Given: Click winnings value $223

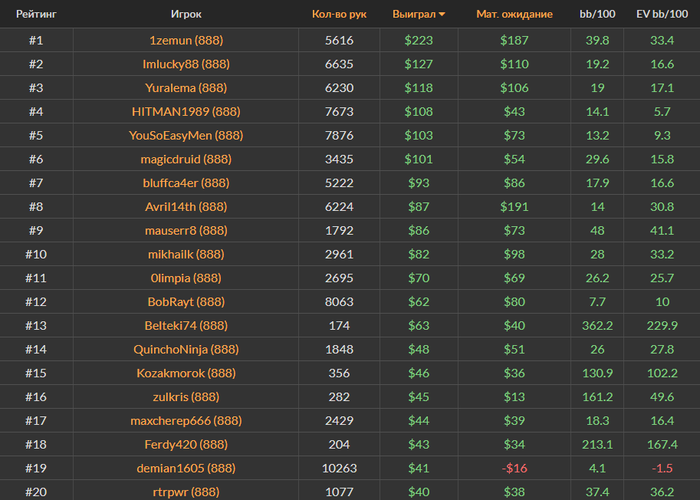Looking at the screenshot, I should point(419,40).
